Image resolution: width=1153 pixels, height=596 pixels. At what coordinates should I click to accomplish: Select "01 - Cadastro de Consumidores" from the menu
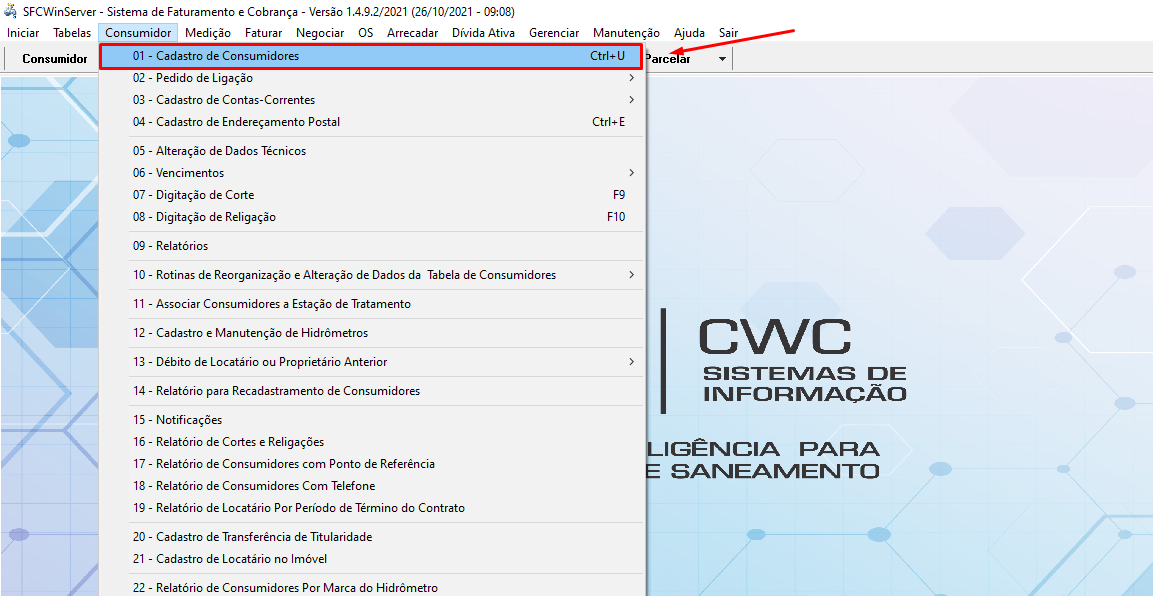point(370,57)
